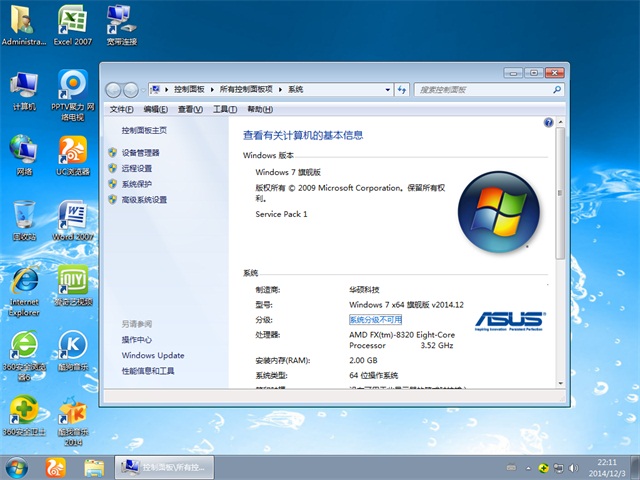Open Excel 2007 desktop shortcut
Viewport: 640px width, 480px height.
pyautogui.click(x=71, y=22)
